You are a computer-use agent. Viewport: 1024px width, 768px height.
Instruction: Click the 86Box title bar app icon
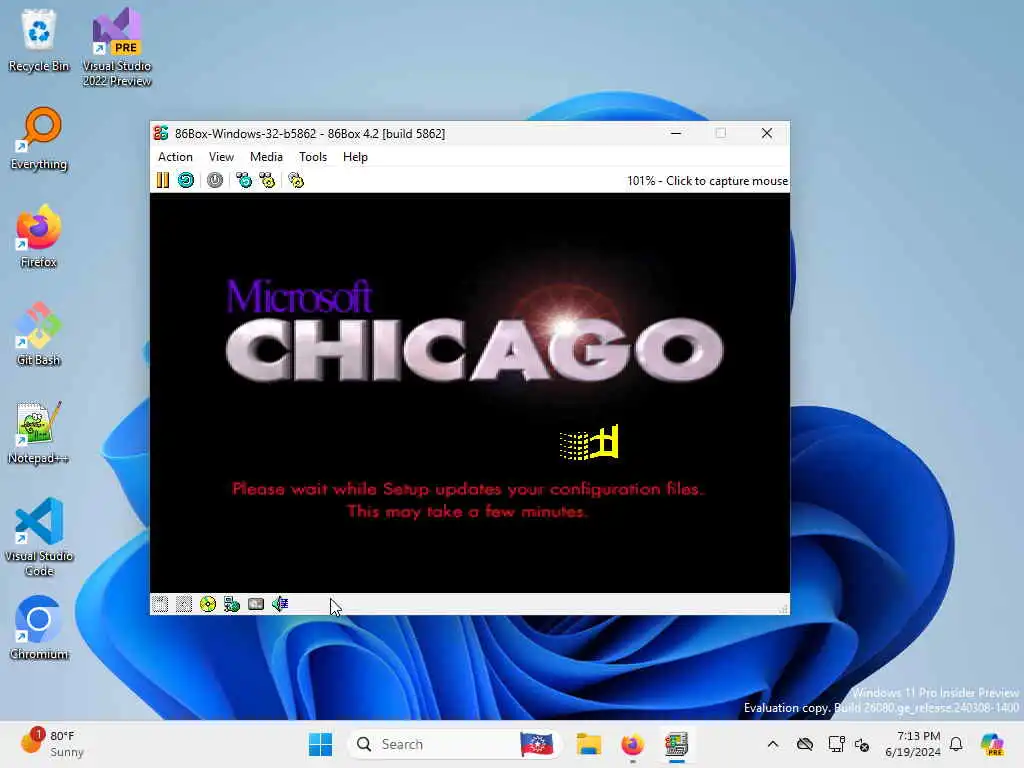[161, 133]
